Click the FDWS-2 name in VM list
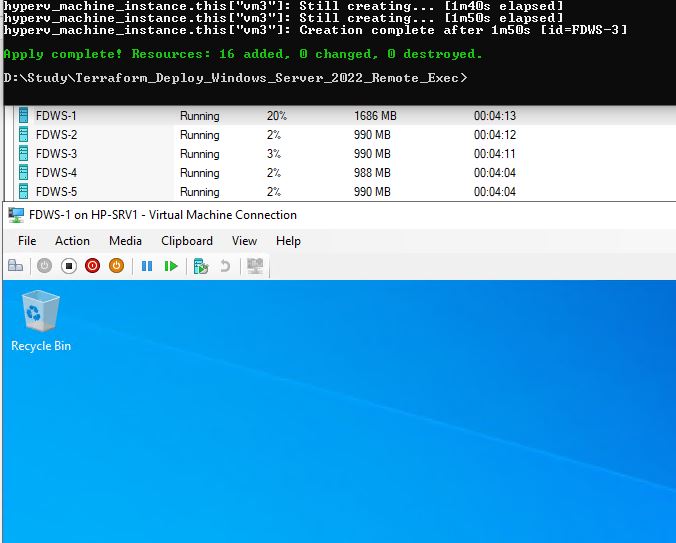Viewport: 676px width, 543px height. (x=56, y=134)
